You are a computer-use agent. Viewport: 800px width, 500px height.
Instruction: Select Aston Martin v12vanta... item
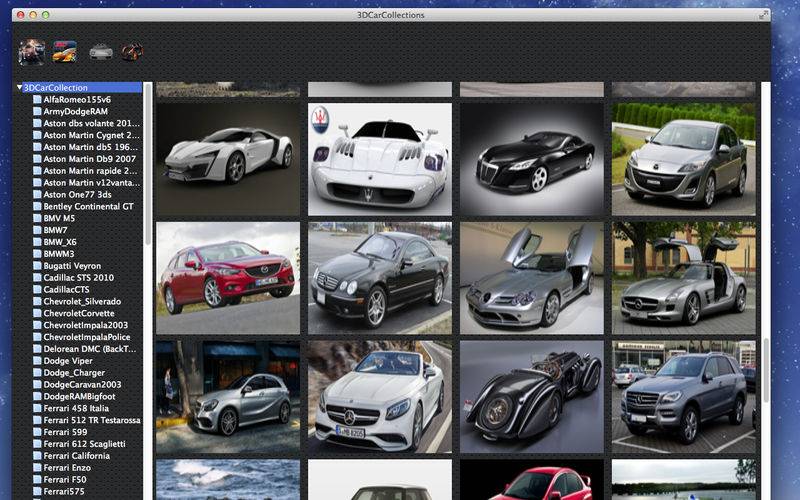[x=91, y=183]
